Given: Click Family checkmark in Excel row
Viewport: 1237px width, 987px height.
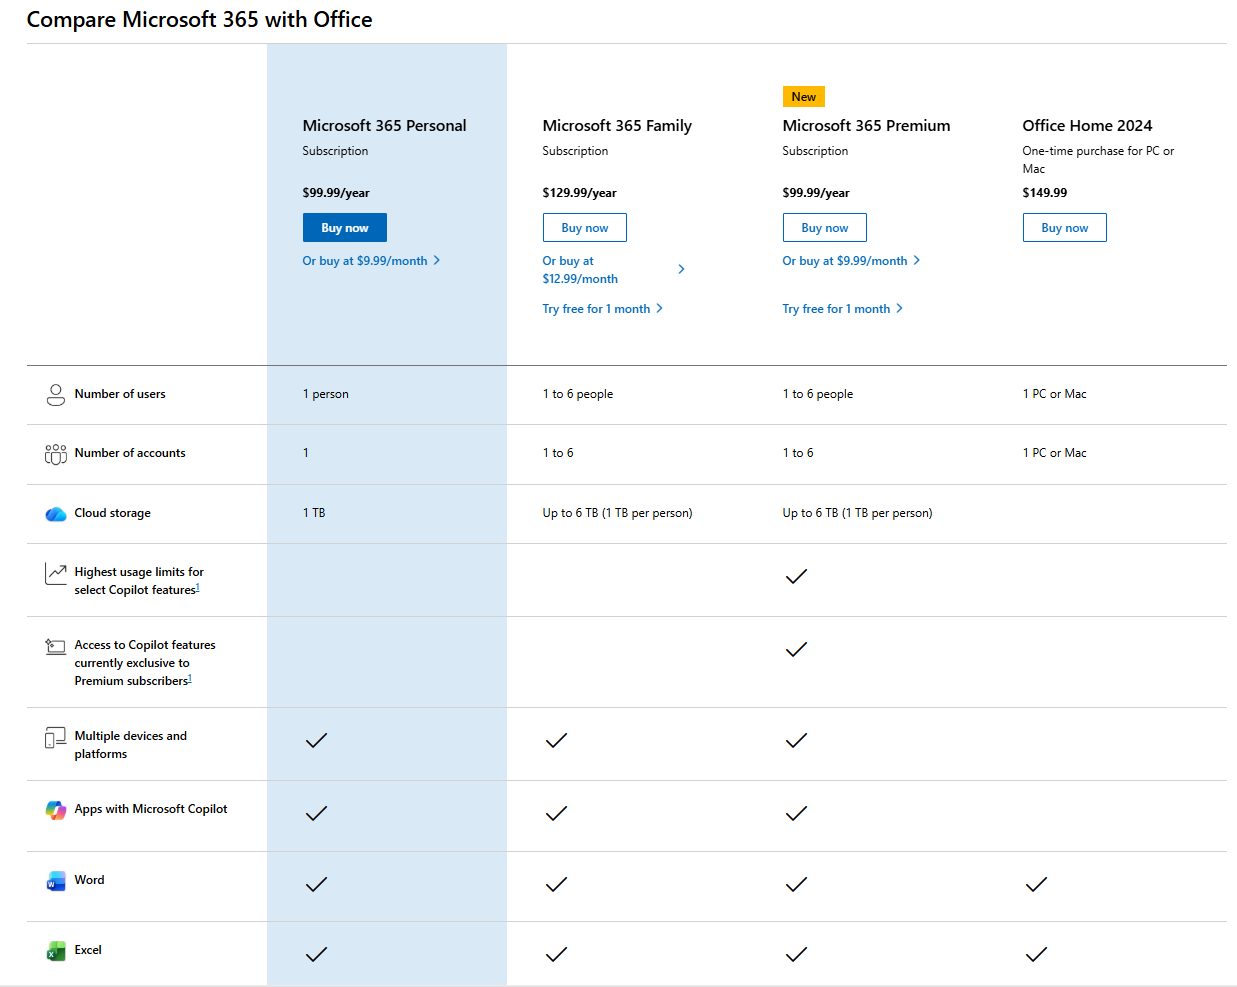Looking at the screenshot, I should (556, 955).
